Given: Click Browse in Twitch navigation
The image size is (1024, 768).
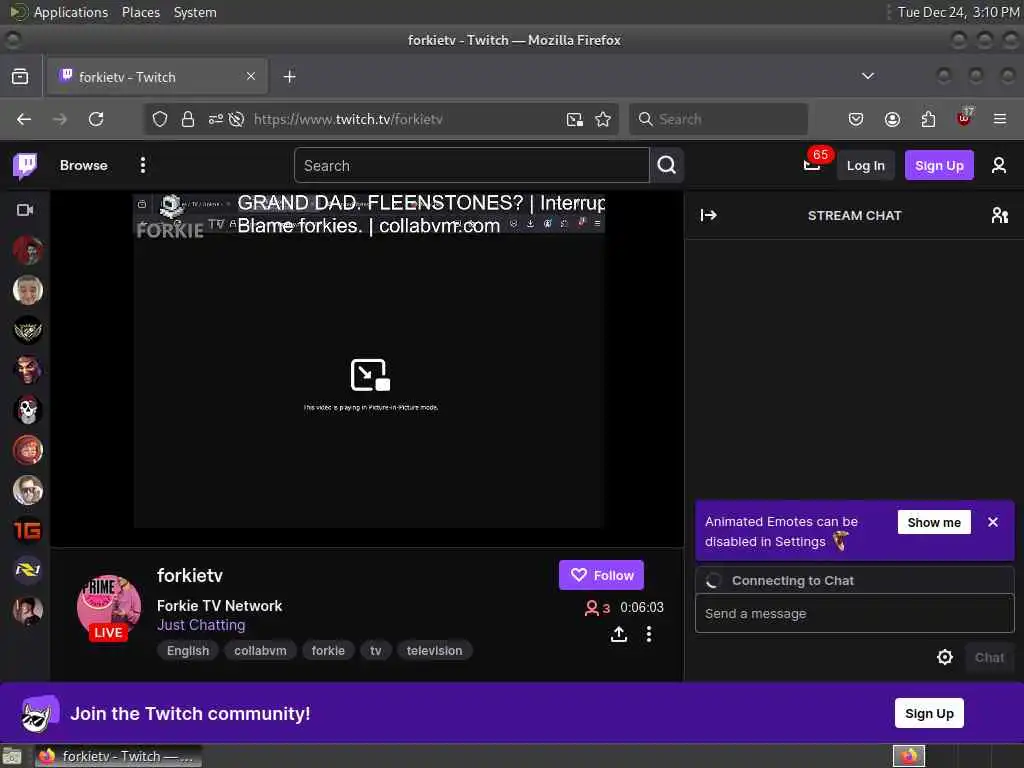Looking at the screenshot, I should [84, 165].
